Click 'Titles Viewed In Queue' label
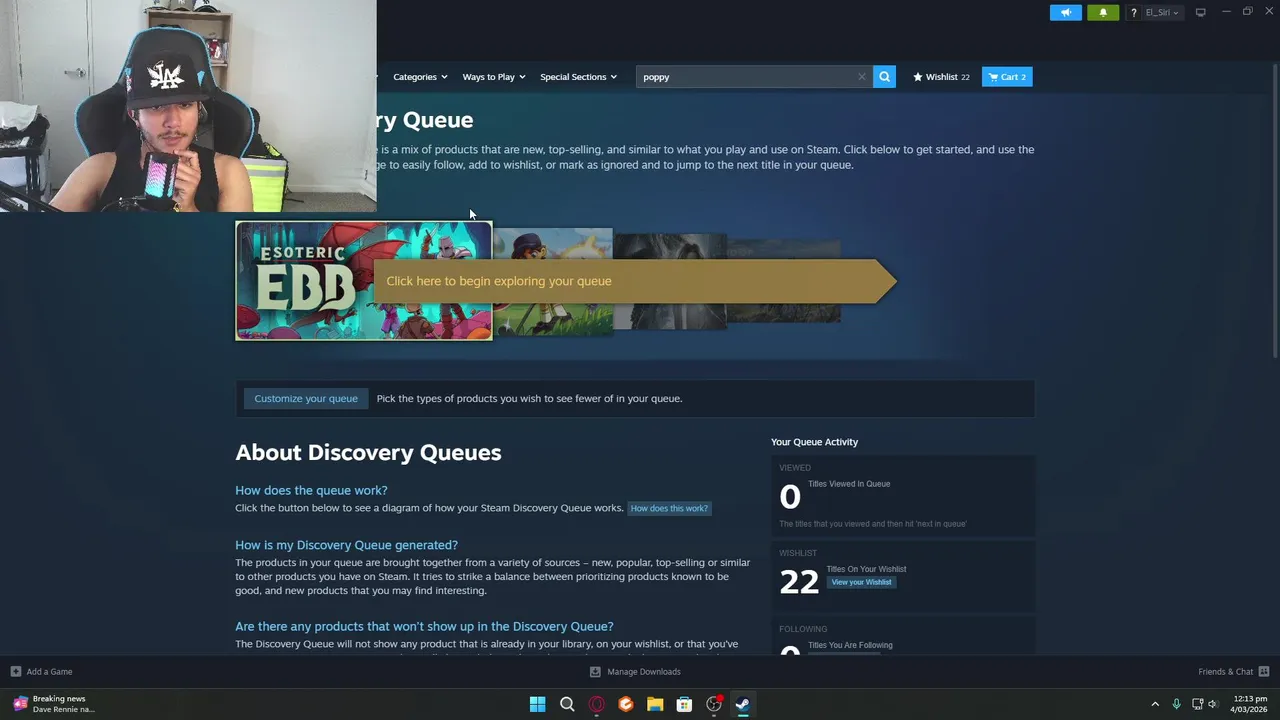 pos(849,484)
